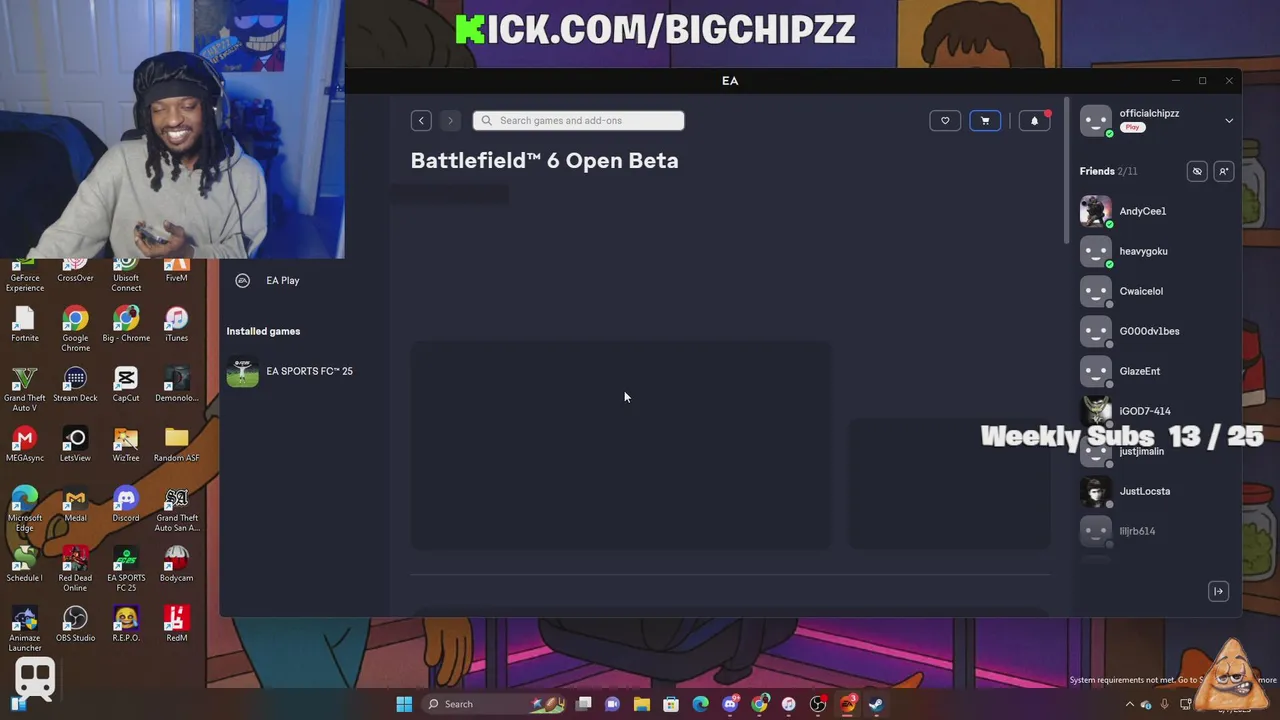Open officialchipzz profile avatar
Viewport: 1280px width, 720px height.
click(x=1096, y=120)
